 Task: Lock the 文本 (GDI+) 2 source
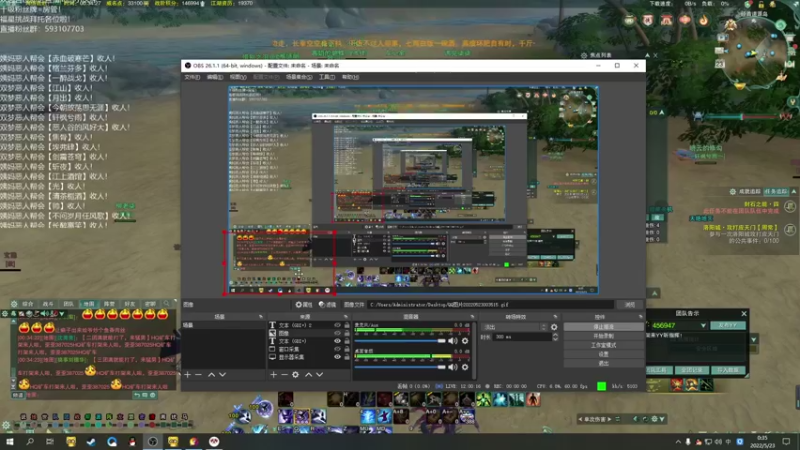tap(347, 325)
